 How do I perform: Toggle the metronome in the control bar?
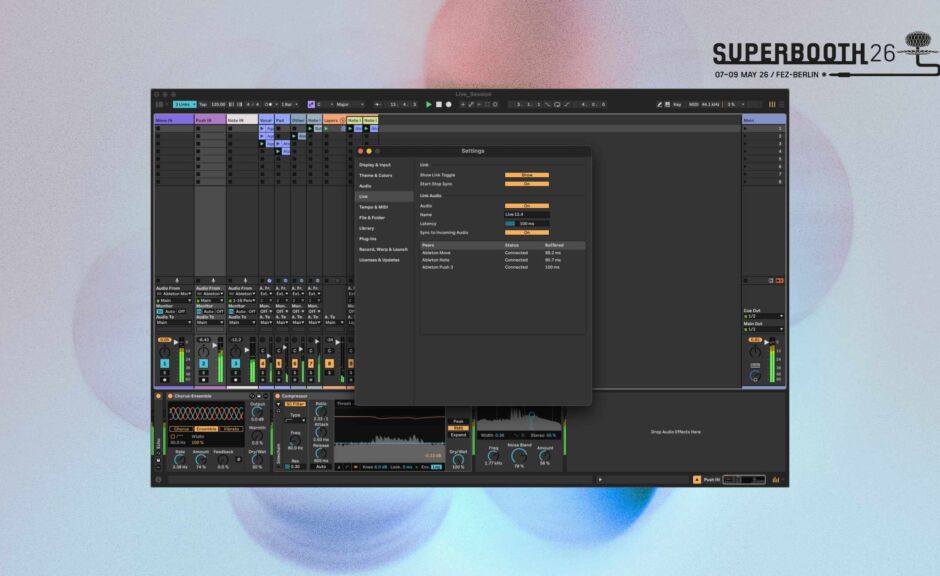(269, 104)
